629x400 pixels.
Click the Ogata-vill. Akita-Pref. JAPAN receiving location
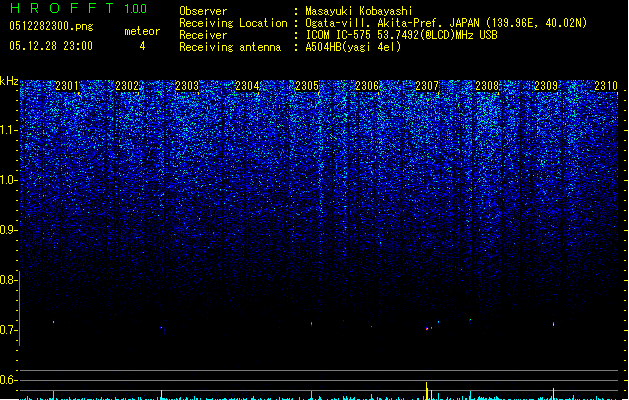[446, 23]
